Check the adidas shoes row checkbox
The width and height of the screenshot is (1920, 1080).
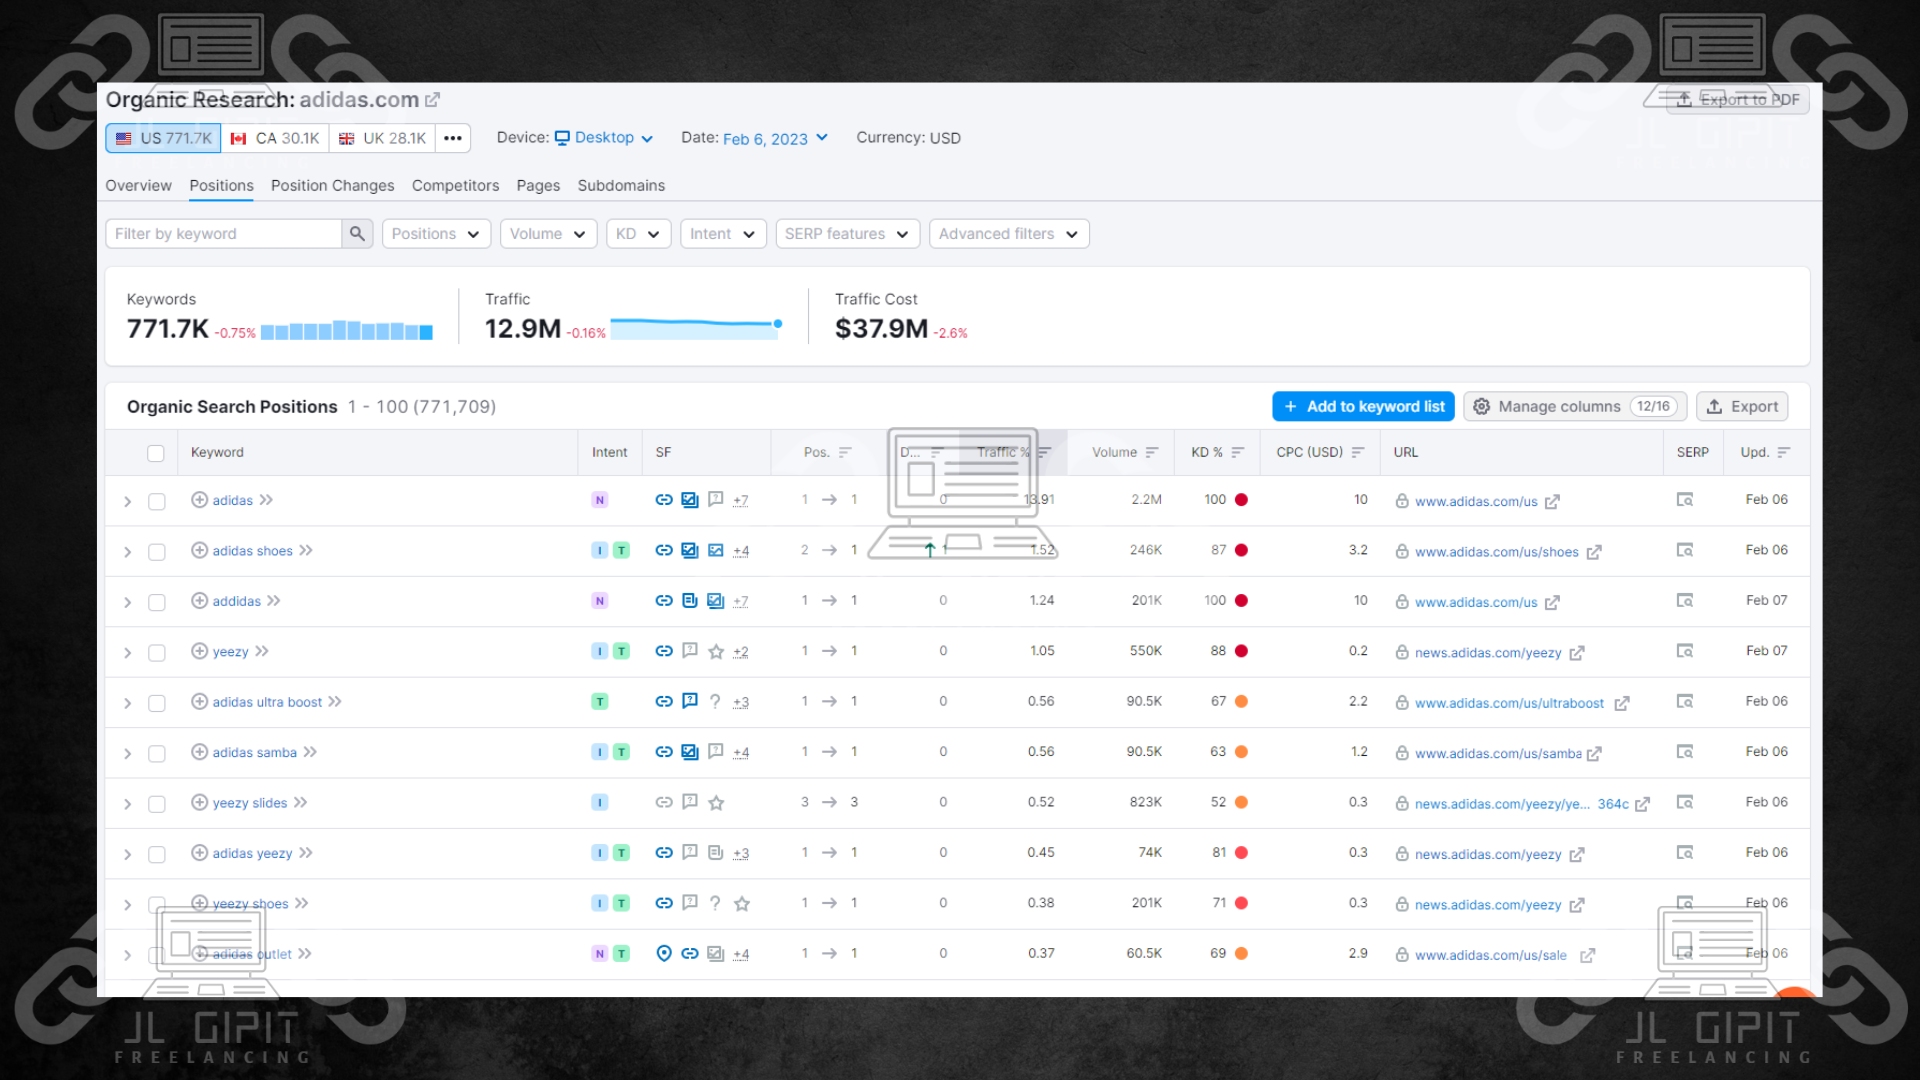[x=157, y=552]
